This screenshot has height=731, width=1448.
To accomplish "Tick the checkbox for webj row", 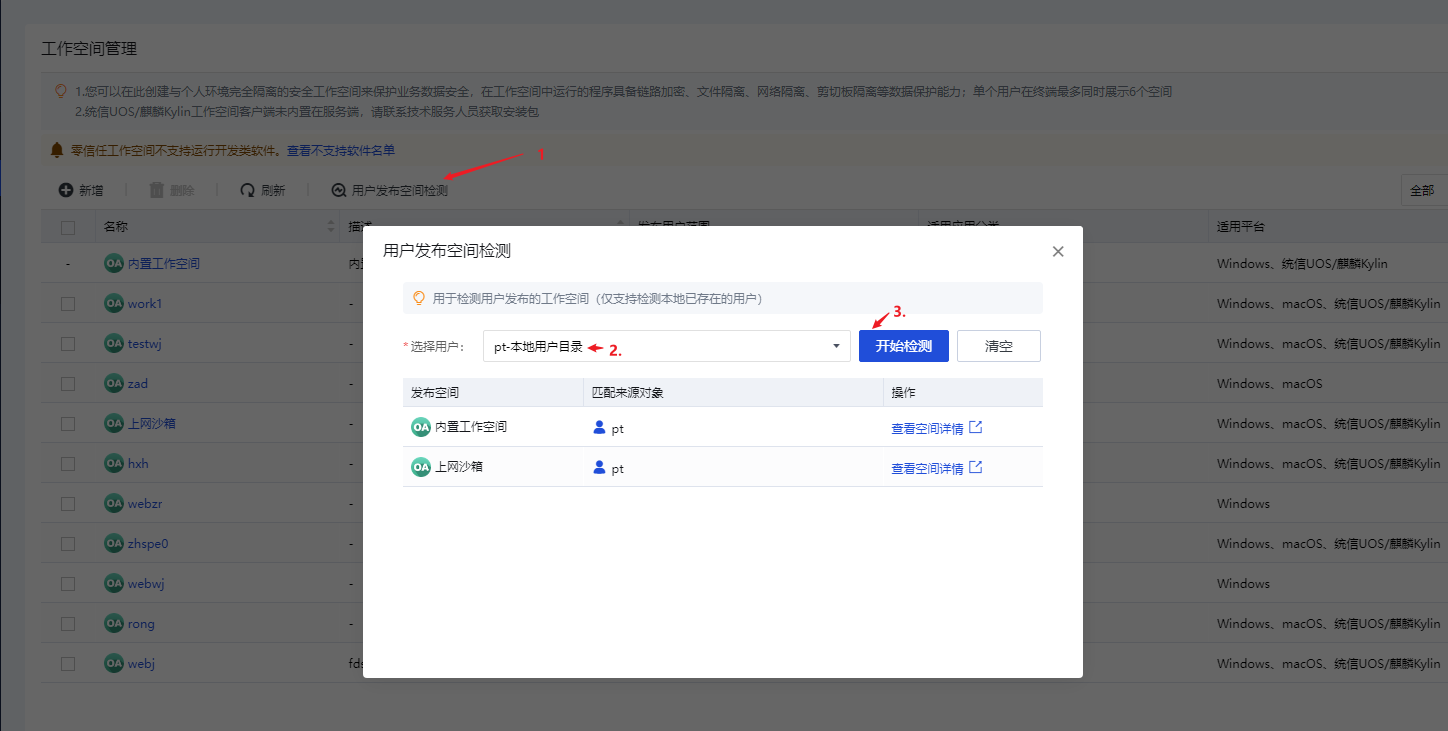I will tap(68, 664).
